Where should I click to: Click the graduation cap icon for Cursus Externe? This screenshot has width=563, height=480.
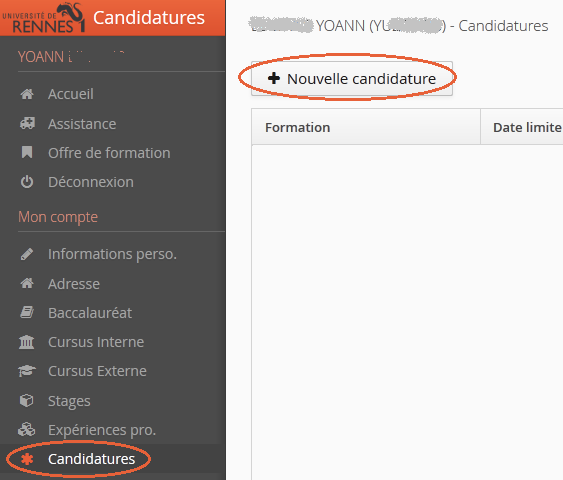tap(27, 371)
